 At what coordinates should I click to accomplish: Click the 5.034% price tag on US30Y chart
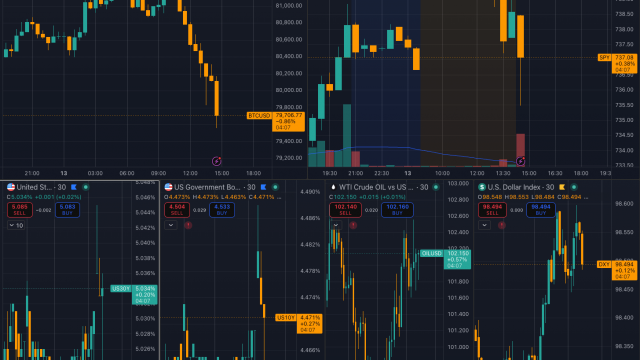[144, 295]
